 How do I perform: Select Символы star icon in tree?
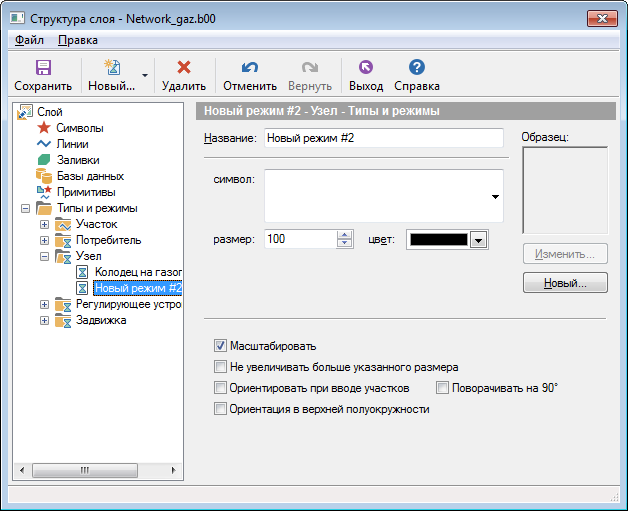[43, 128]
